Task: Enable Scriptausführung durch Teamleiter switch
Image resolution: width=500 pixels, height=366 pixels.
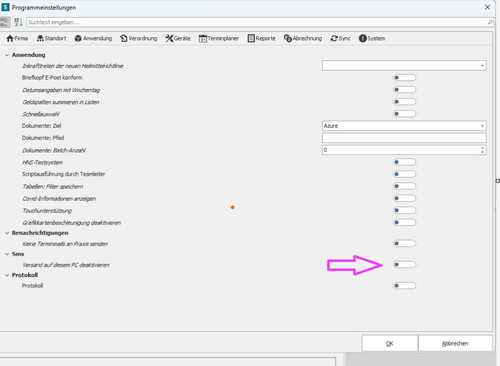Action: click(404, 174)
